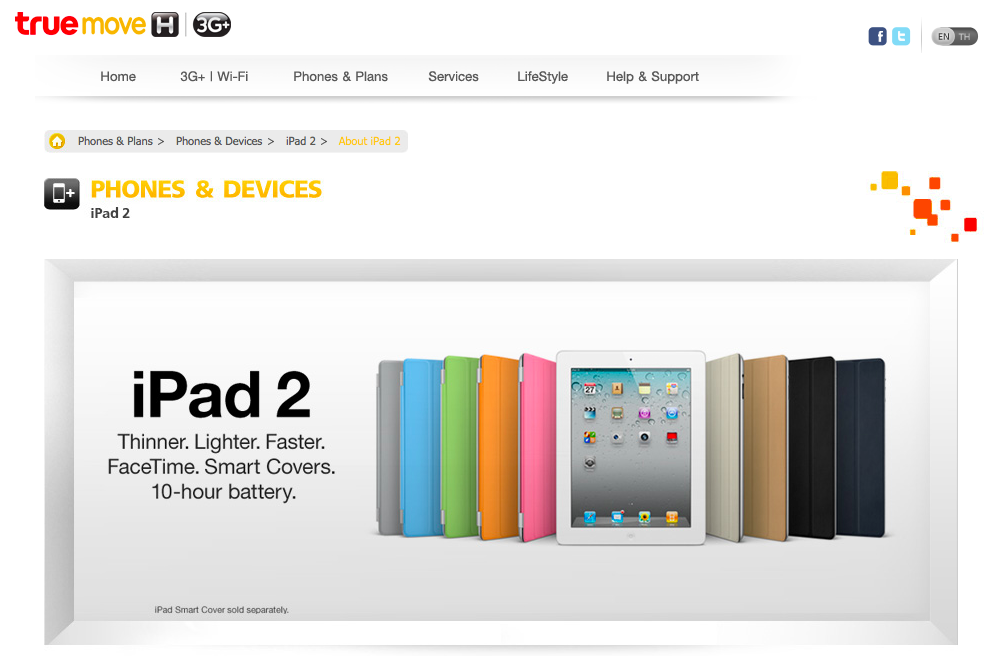Open the Facebook page icon
Image resolution: width=988 pixels, height=656 pixels.
click(x=877, y=37)
